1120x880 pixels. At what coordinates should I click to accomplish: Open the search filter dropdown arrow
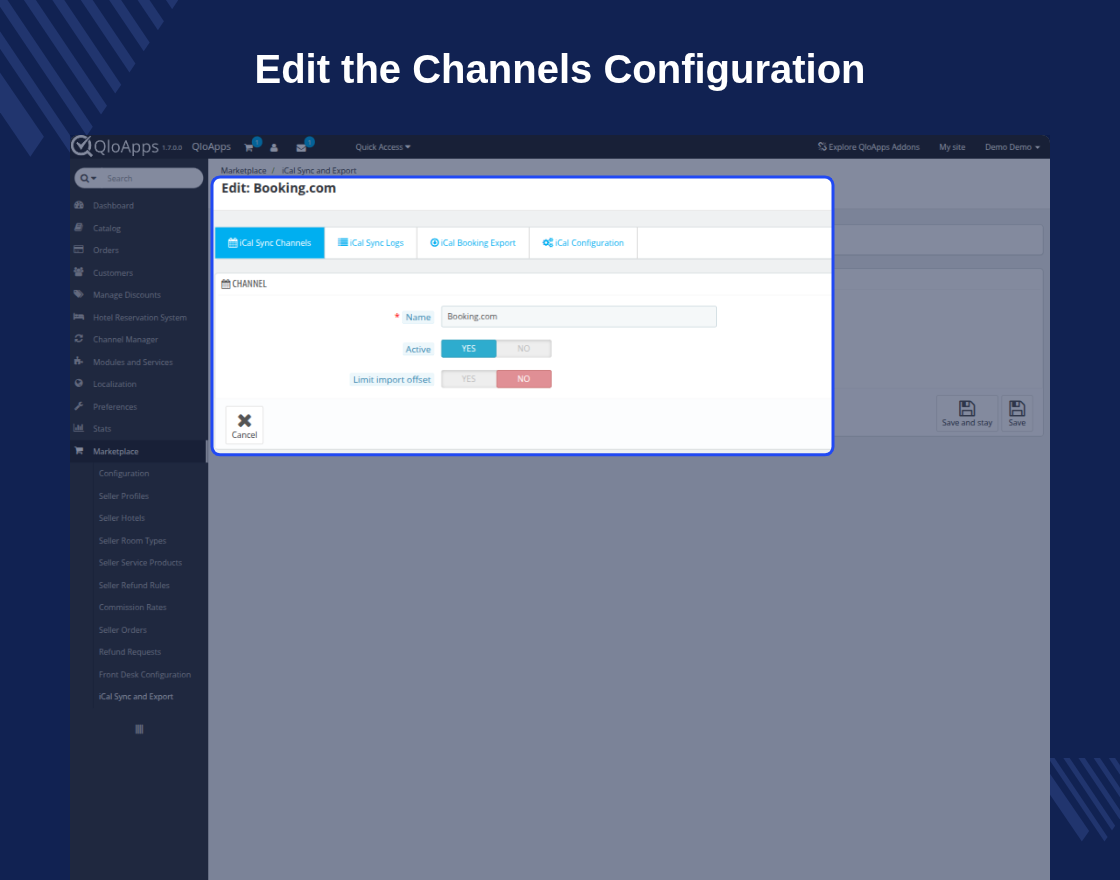pos(94,179)
